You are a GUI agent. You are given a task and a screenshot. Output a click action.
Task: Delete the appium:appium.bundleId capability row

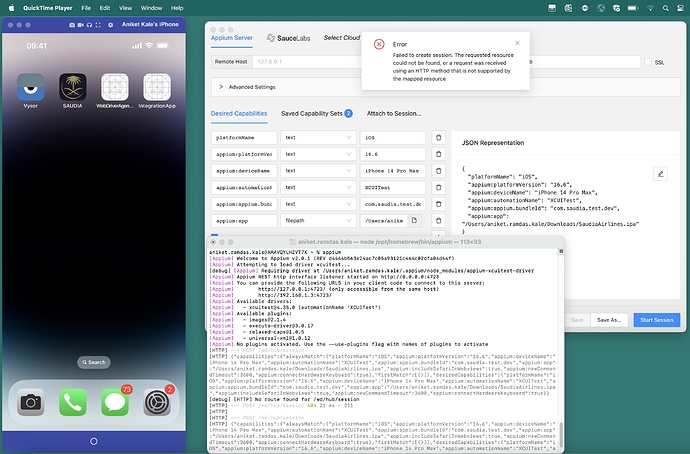tap(438, 204)
